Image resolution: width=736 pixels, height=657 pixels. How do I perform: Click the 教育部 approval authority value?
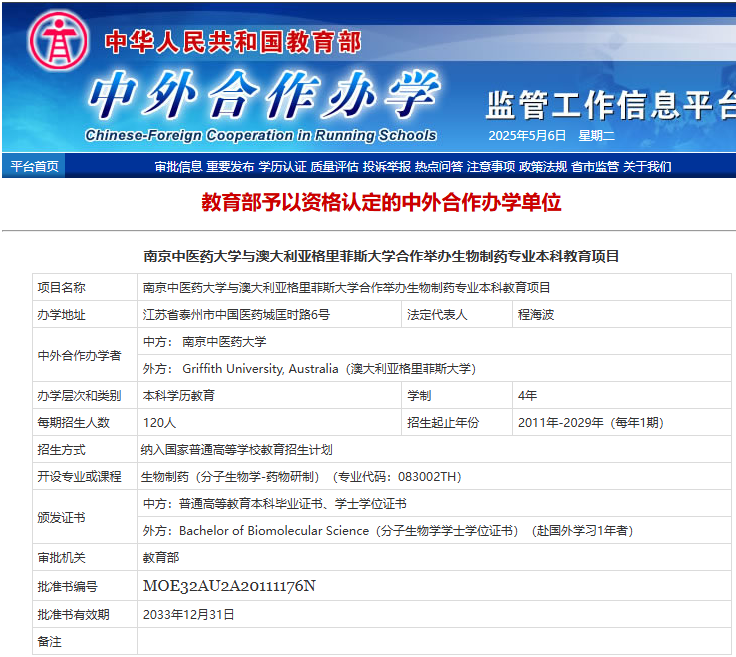161,558
